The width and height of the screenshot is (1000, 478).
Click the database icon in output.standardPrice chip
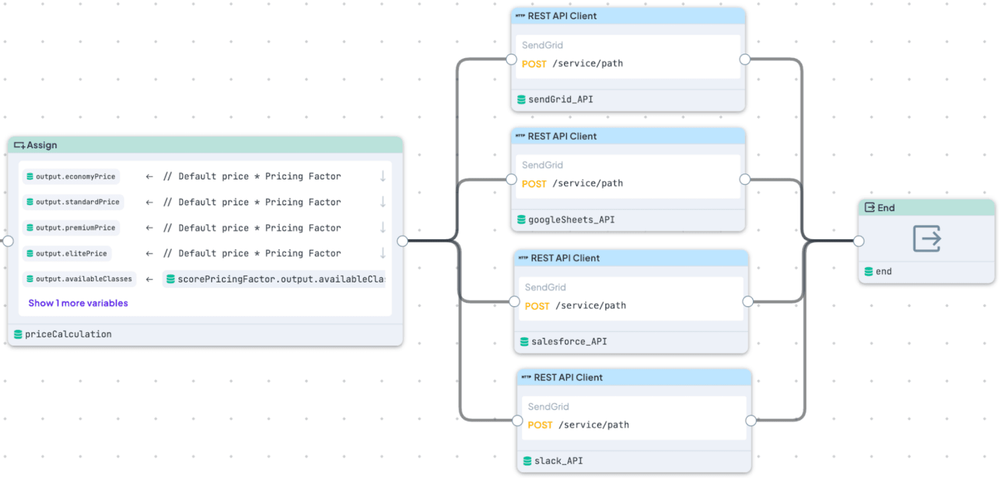29,202
